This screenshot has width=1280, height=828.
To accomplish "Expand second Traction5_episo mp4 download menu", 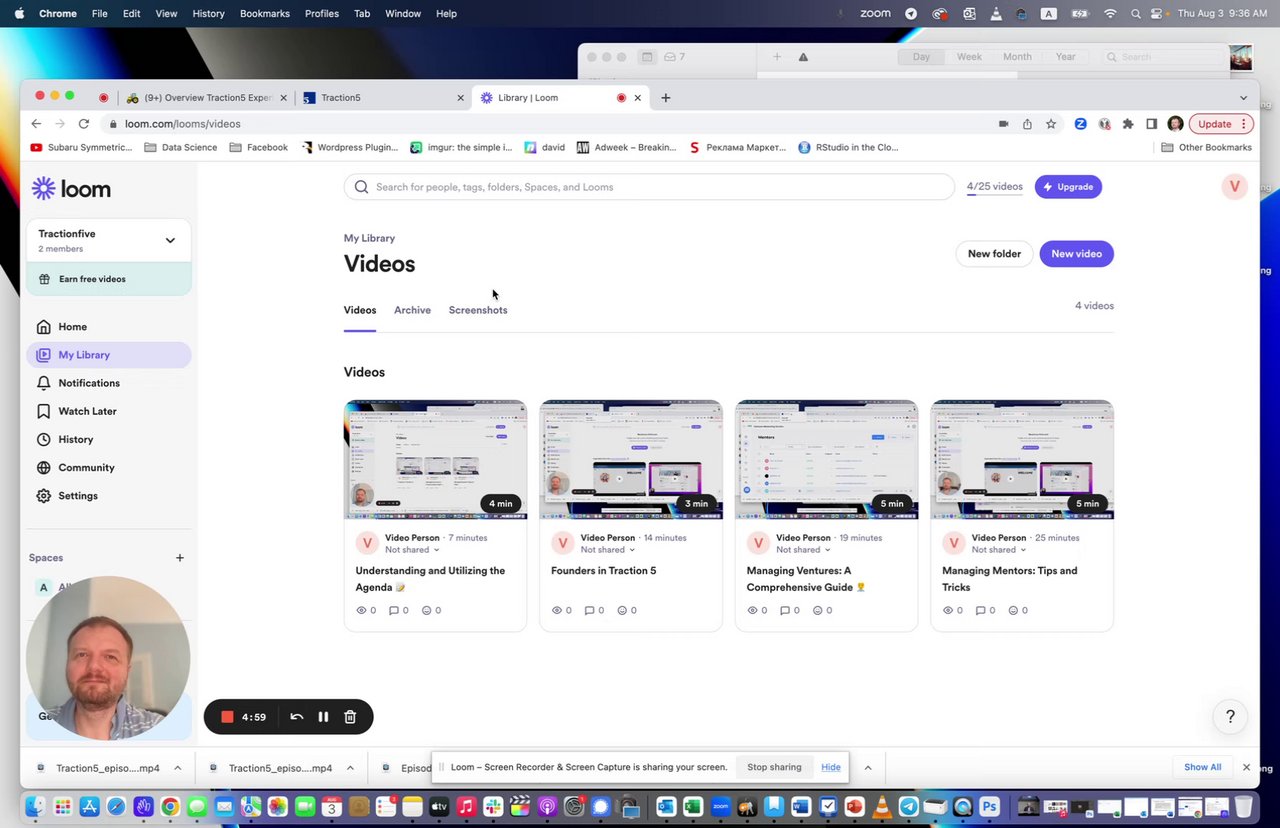I will click(x=350, y=768).
